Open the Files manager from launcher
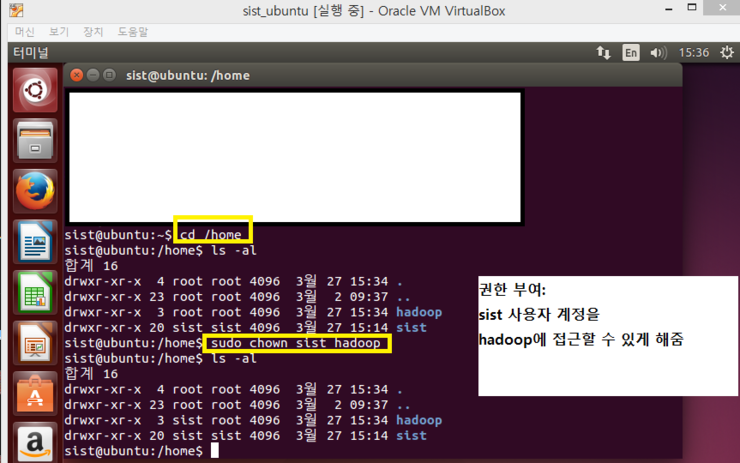This screenshot has height=463, width=740. coord(34,141)
